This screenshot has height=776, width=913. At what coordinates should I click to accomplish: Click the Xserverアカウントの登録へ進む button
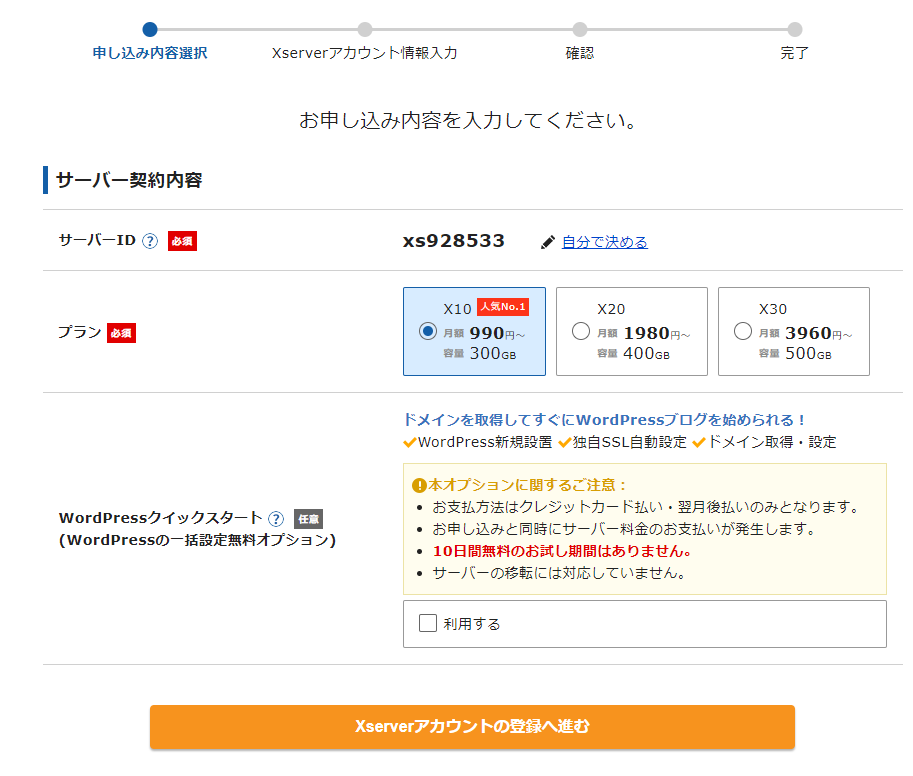pyautogui.click(x=472, y=727)
